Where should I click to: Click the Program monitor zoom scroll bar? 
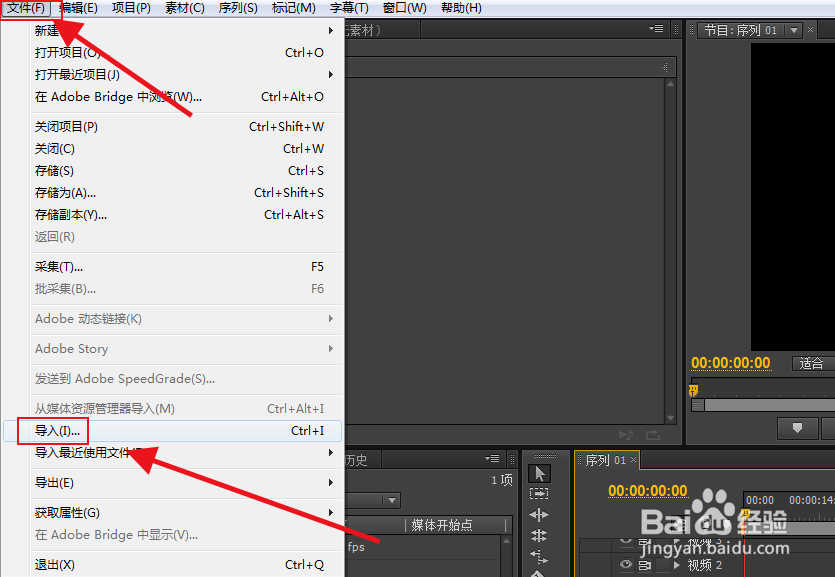(x=763, y=405)
